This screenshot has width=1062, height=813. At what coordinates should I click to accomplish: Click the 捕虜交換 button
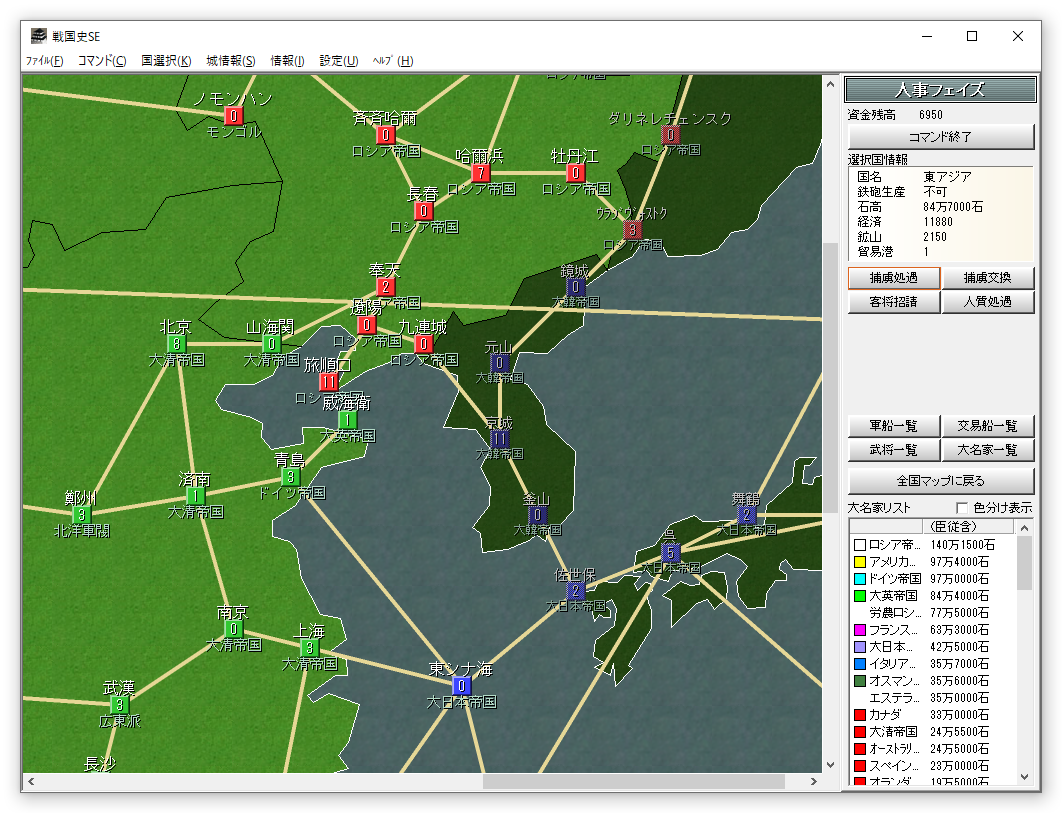click(x=987, y=277)
